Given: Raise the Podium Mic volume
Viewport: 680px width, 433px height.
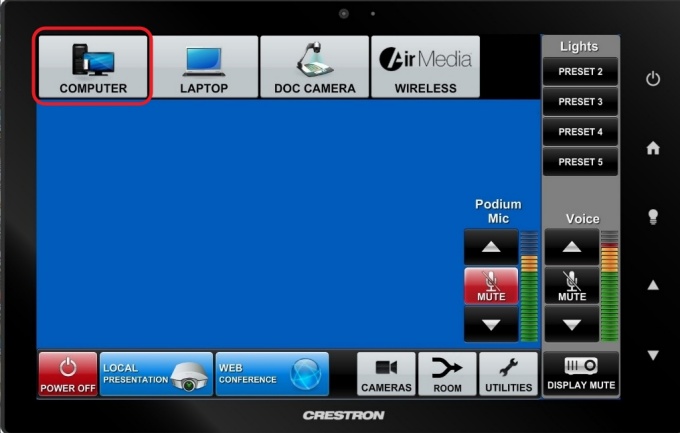Looking at the screenshot, I should pyautogui.click(x=491, y=247).
